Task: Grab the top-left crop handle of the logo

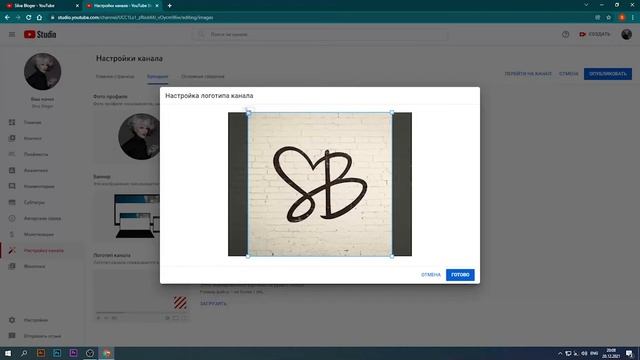Action: 248,112
